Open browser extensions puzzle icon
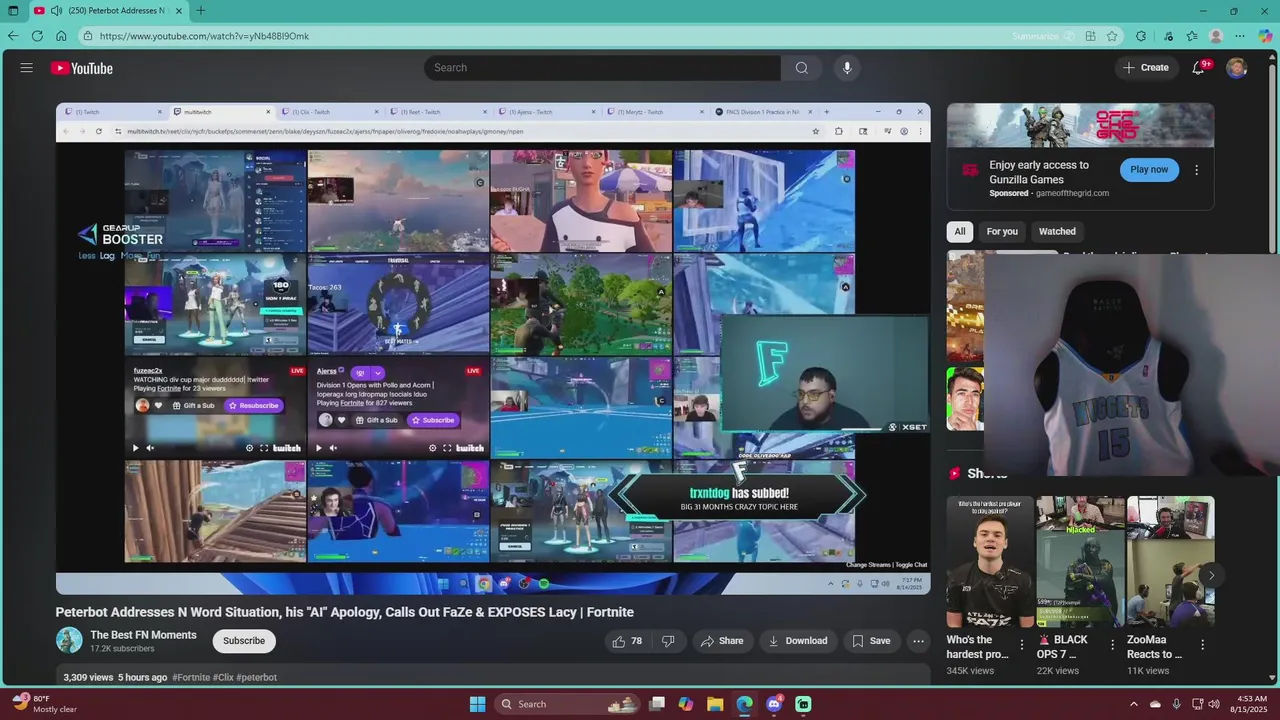 [x=1141, y=36]
